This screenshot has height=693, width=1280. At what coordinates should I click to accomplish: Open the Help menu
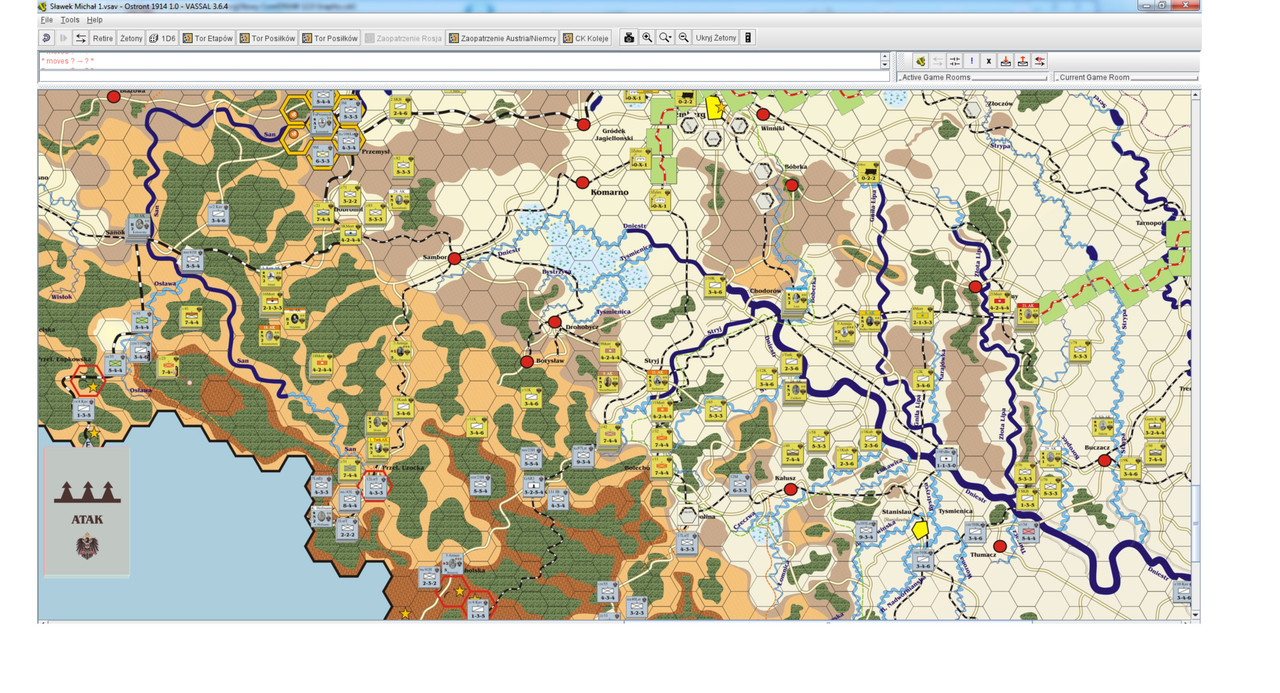click(x=94, y=20)
